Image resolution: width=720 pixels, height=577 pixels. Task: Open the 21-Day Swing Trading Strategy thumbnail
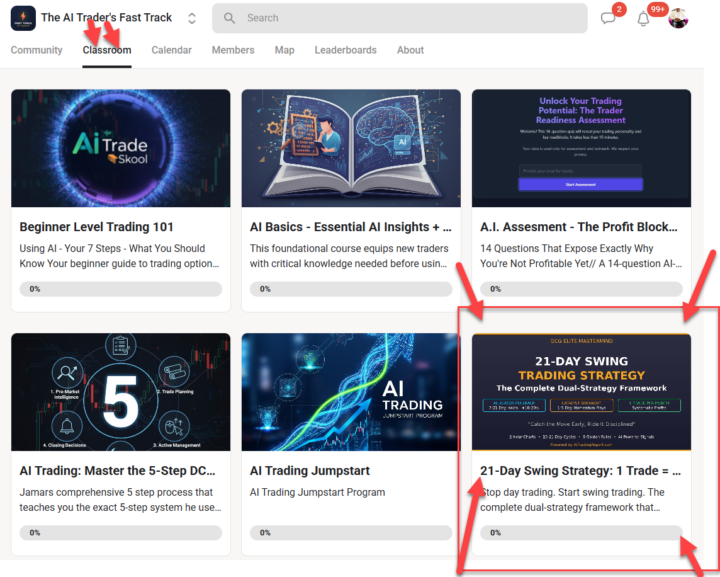(581, 392)
